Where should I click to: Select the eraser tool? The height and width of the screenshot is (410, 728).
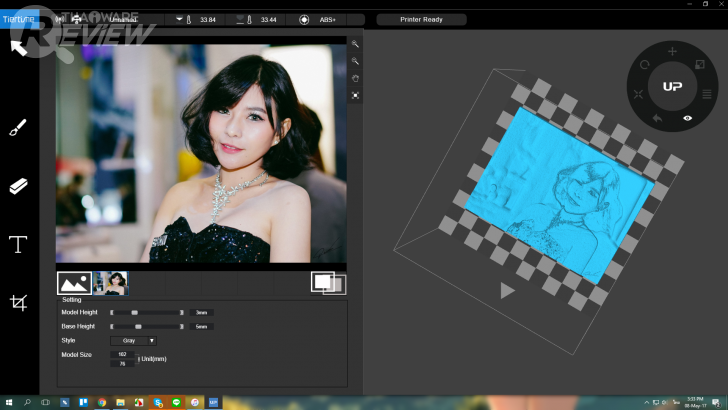tap(18, 186)
